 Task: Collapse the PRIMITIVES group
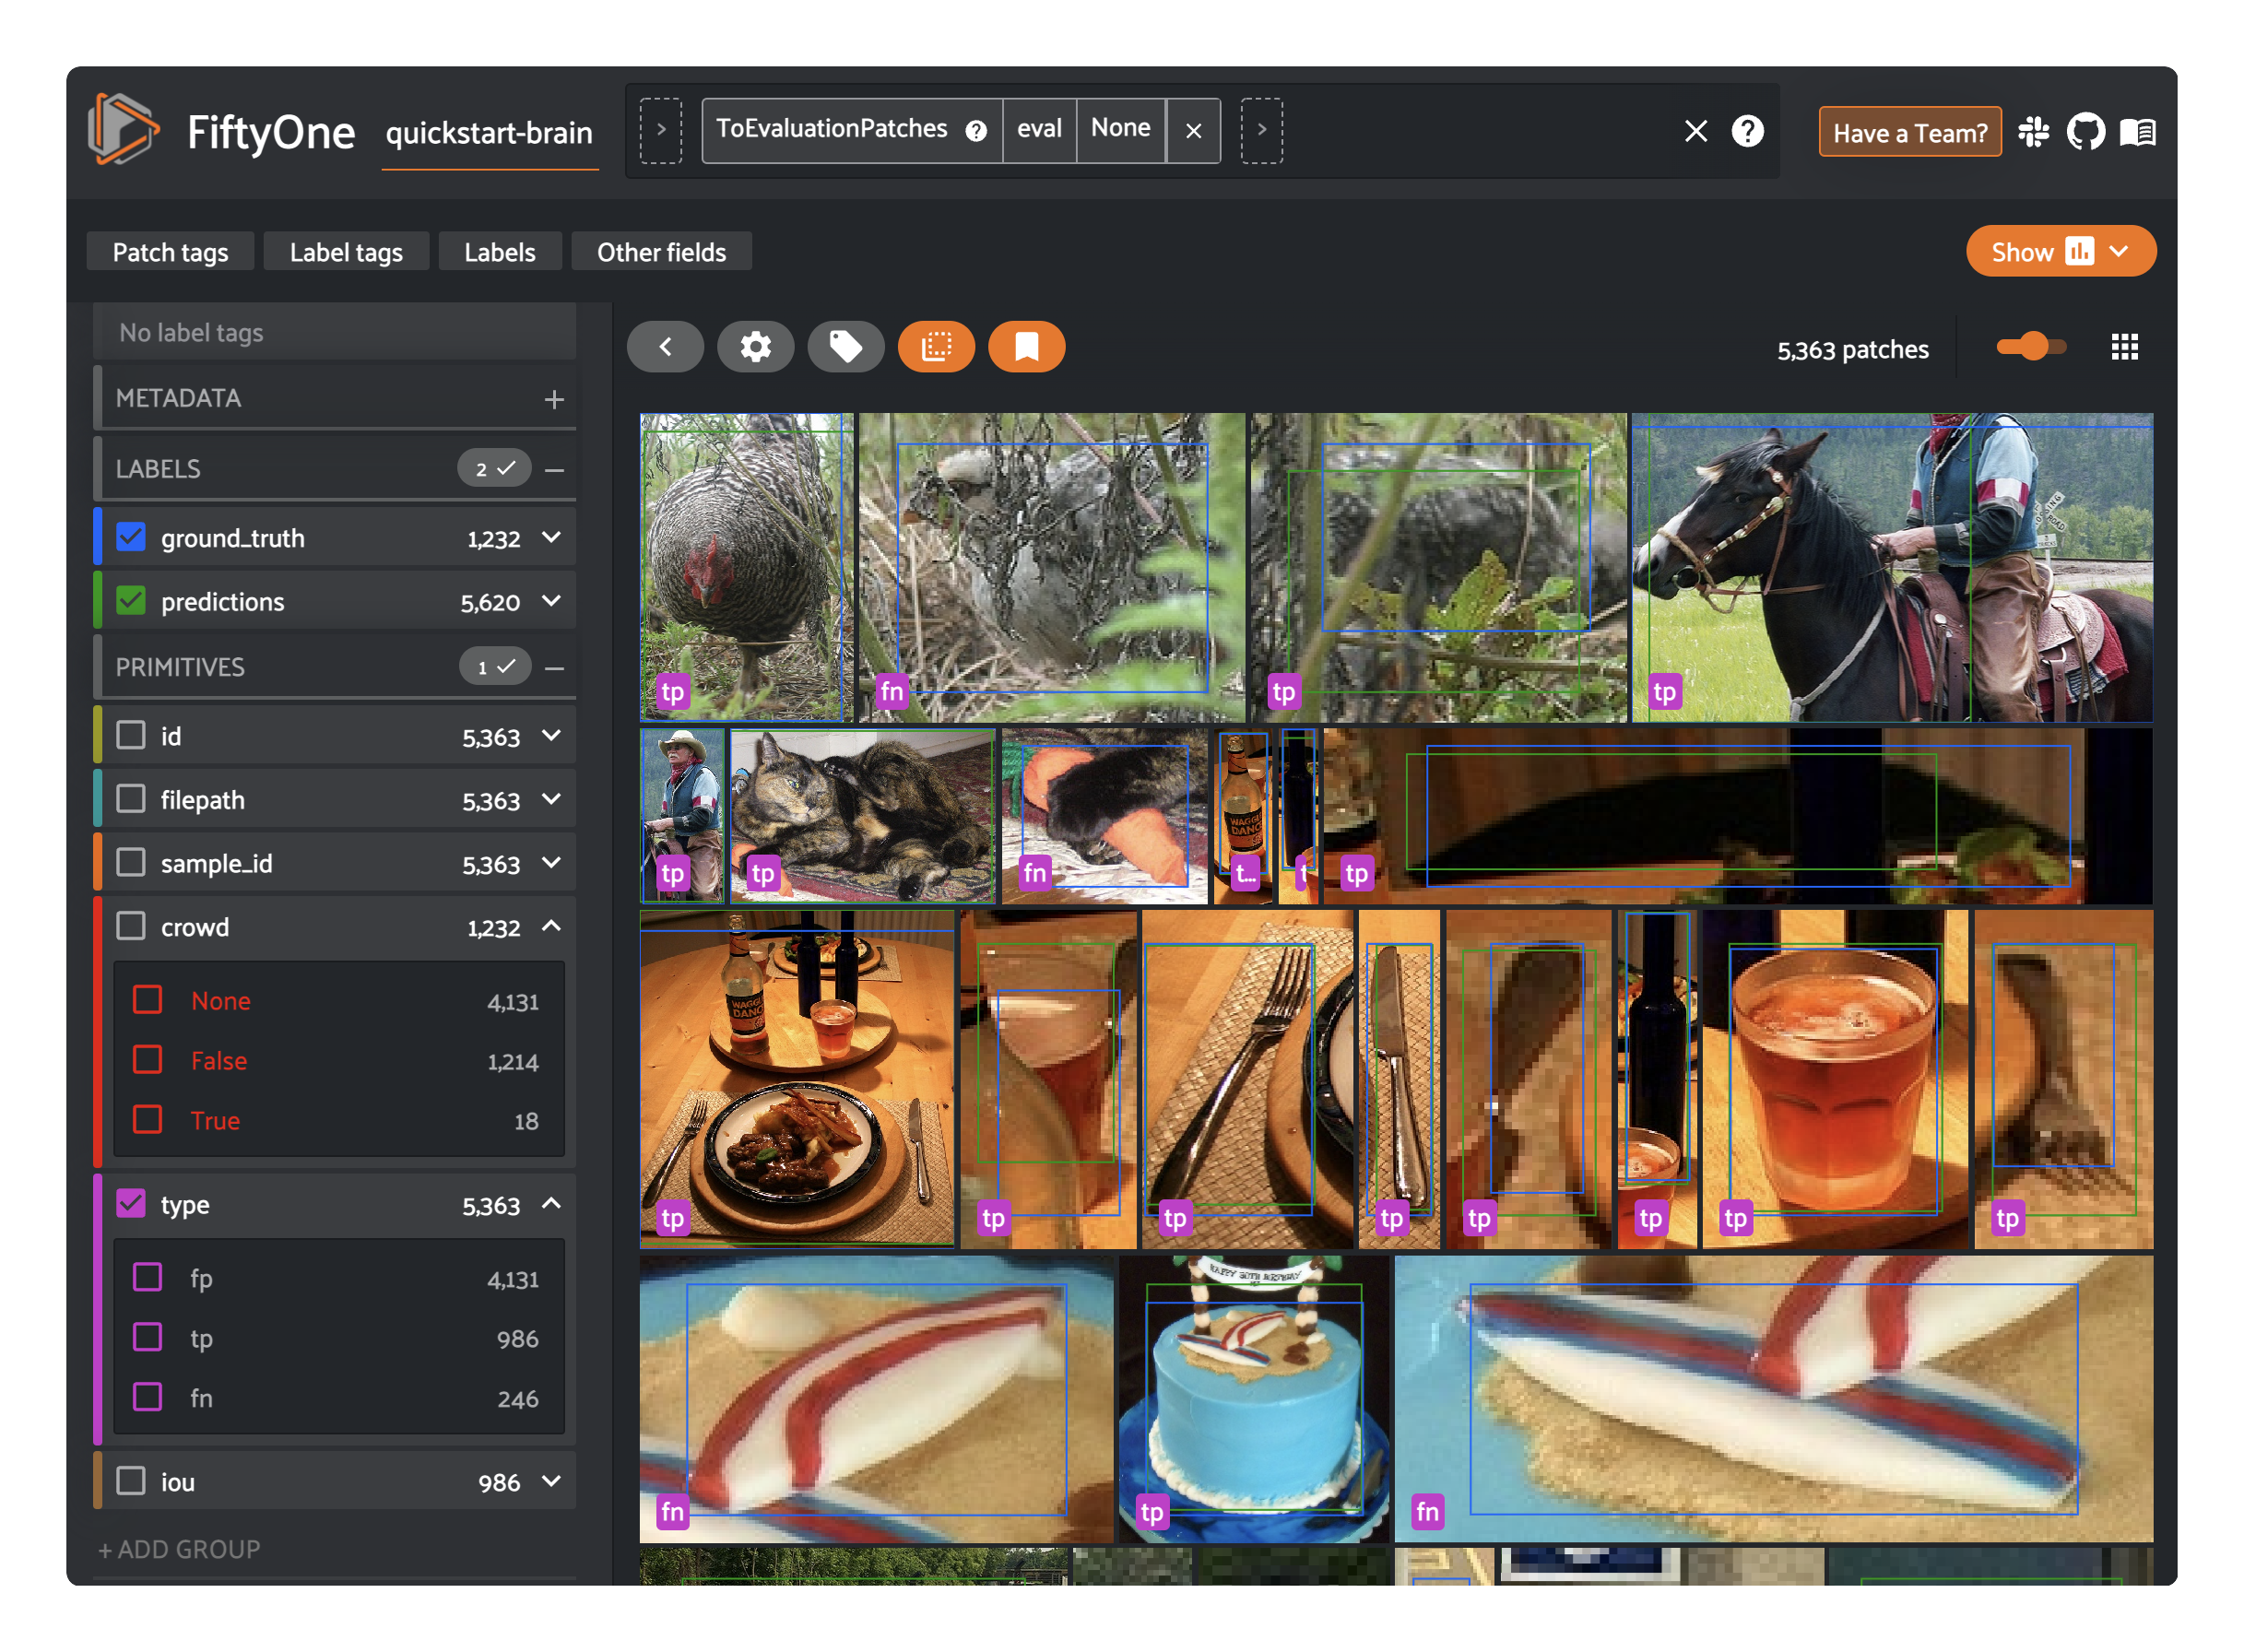pos(554,667)
